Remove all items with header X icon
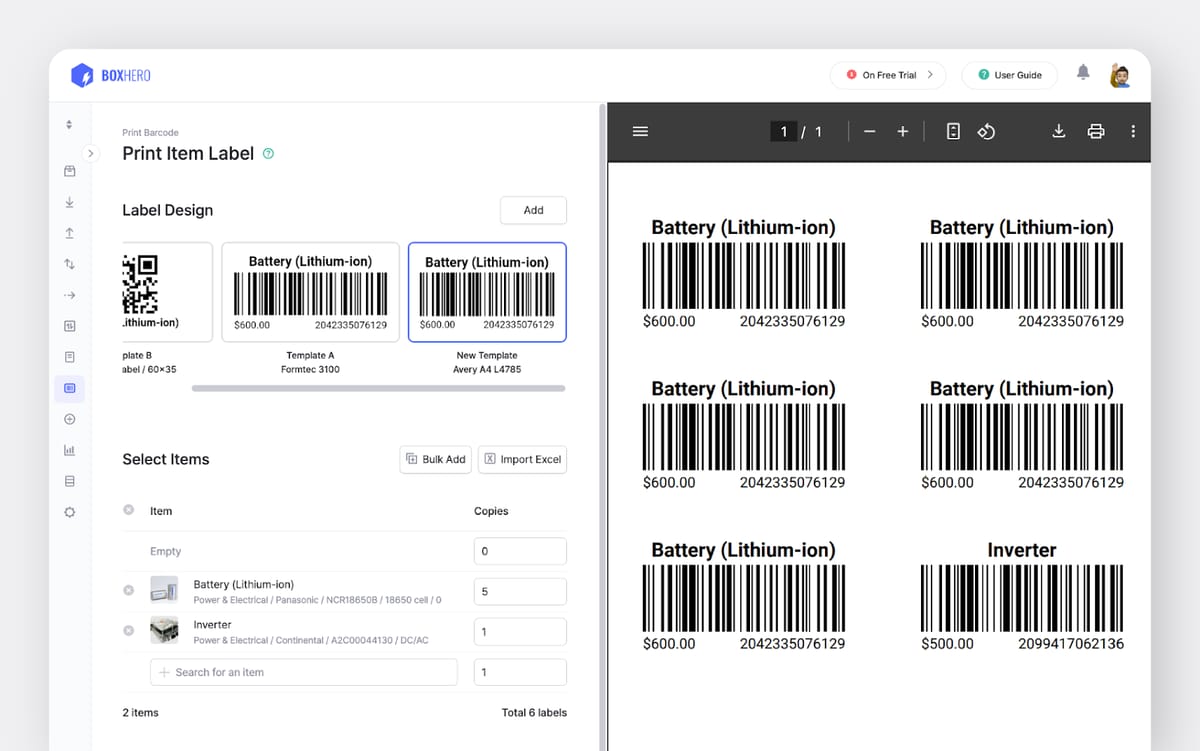Viewport: 1200px width, 751px height. click(128, 510)
